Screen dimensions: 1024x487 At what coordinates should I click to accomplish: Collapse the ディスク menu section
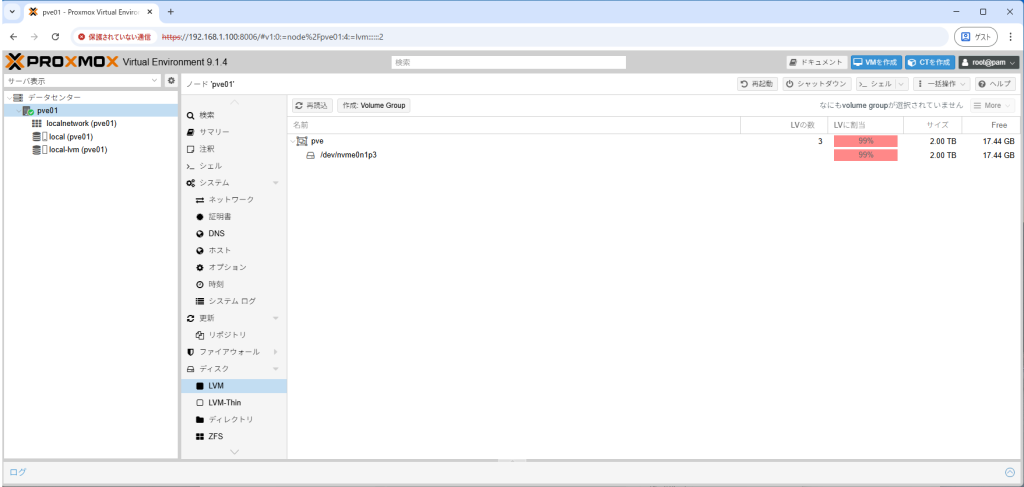(275, 369)
